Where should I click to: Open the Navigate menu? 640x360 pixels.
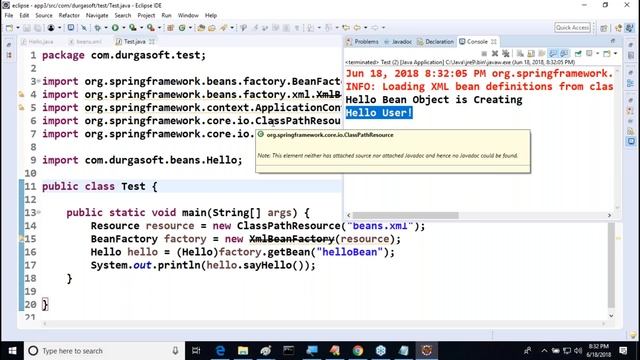coord(97,15)
